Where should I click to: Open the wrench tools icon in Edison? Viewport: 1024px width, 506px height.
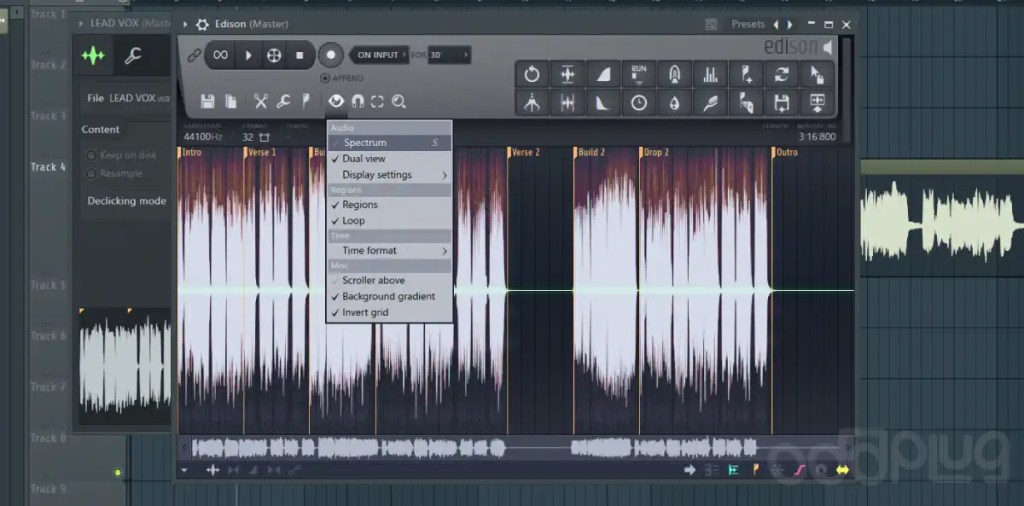click(x=283, y=101)
